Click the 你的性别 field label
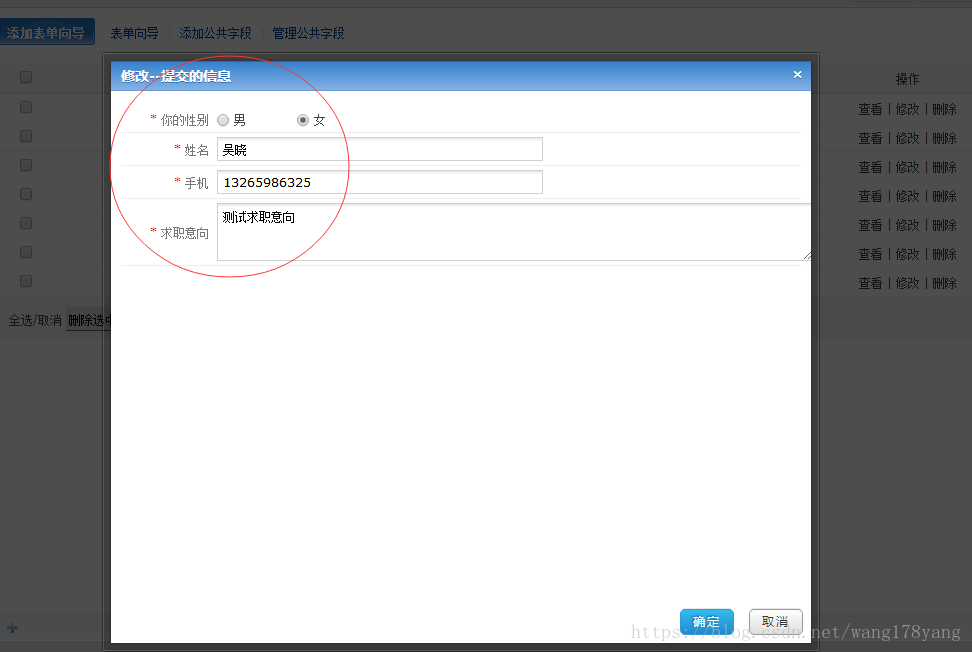 pyautogui.click(x=185, y=120)
